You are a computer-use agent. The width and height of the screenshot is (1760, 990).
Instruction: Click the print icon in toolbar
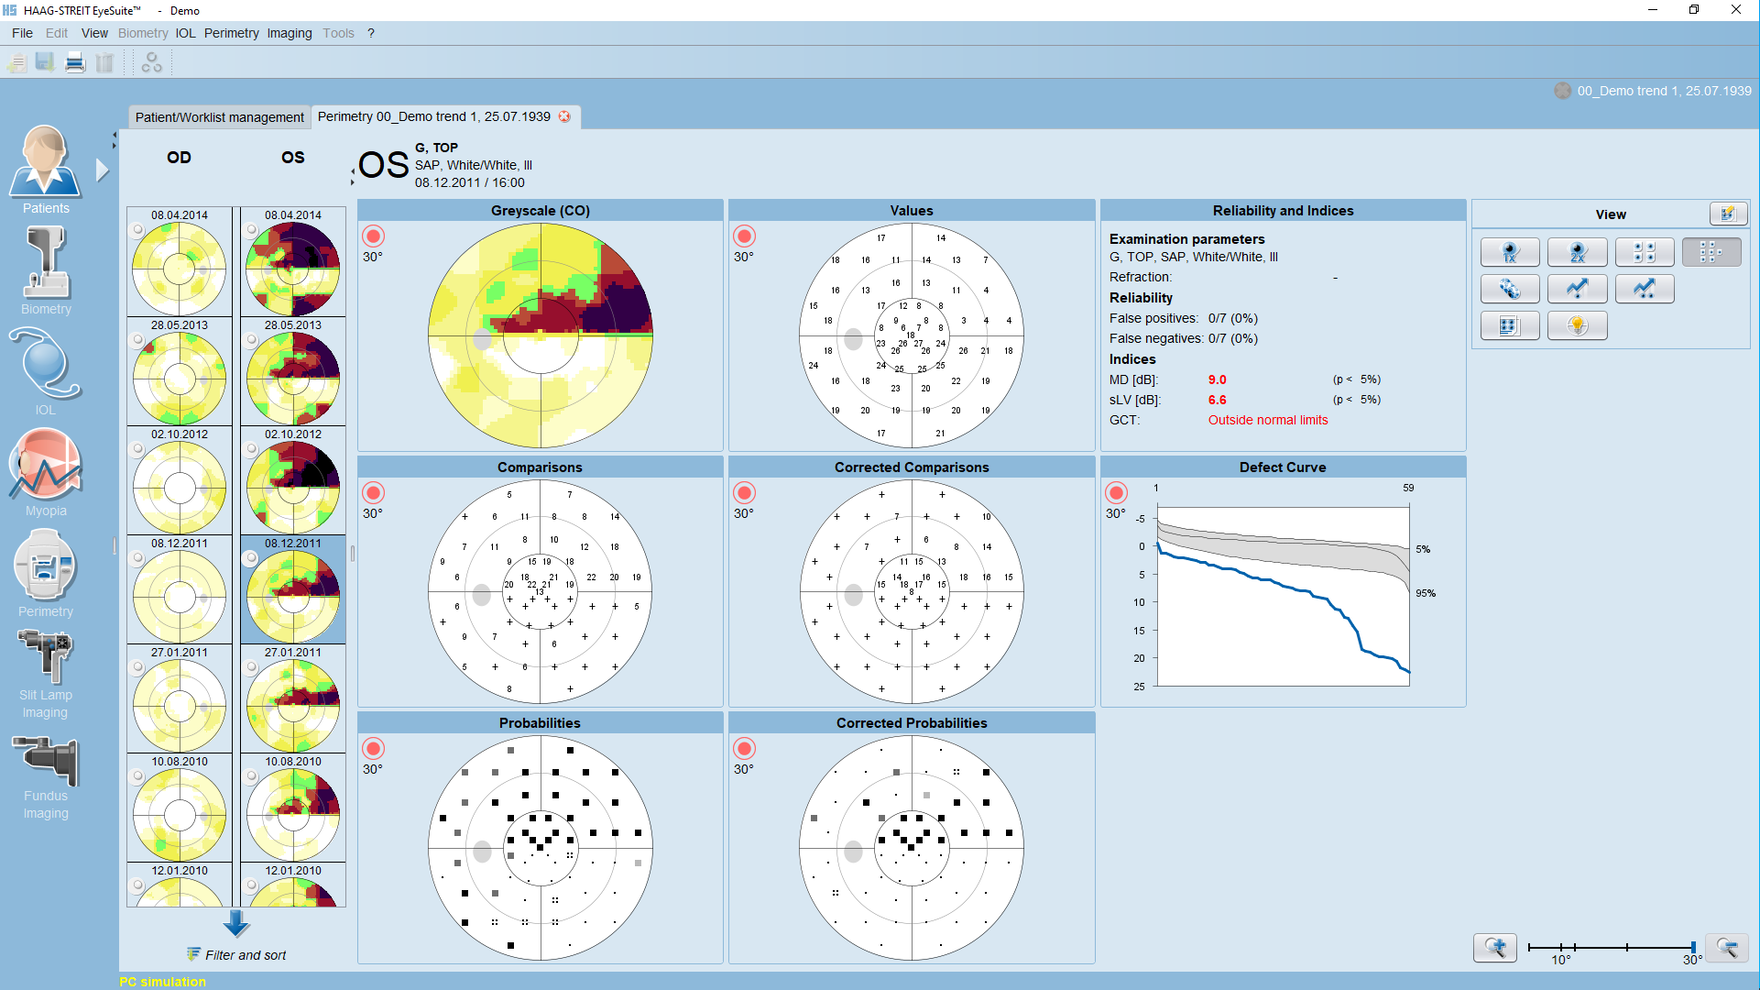coord(75,63)
